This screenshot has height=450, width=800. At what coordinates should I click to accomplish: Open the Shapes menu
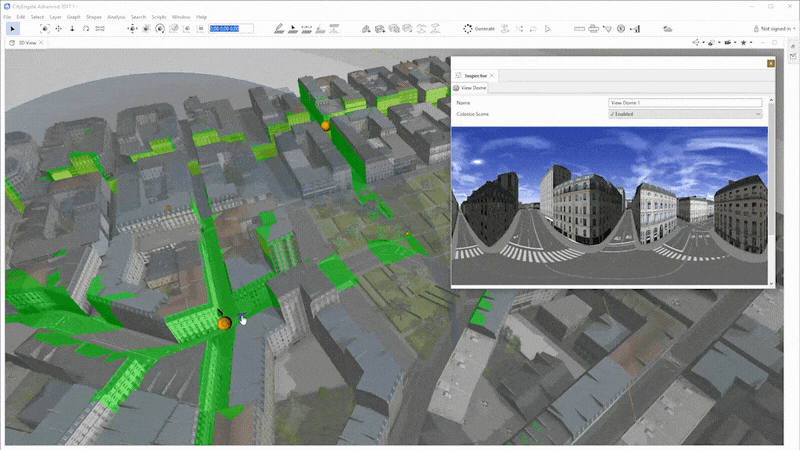tap(93, 17)
